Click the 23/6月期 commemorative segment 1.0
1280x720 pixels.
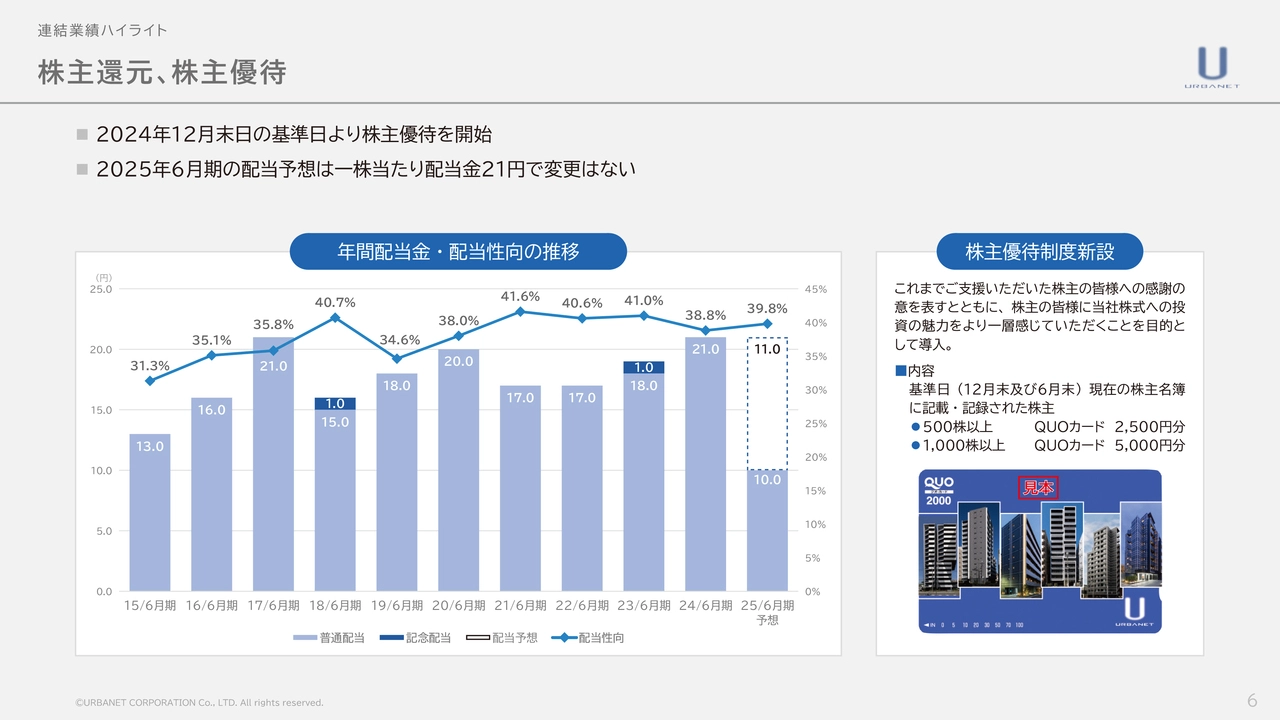[644, 367]
